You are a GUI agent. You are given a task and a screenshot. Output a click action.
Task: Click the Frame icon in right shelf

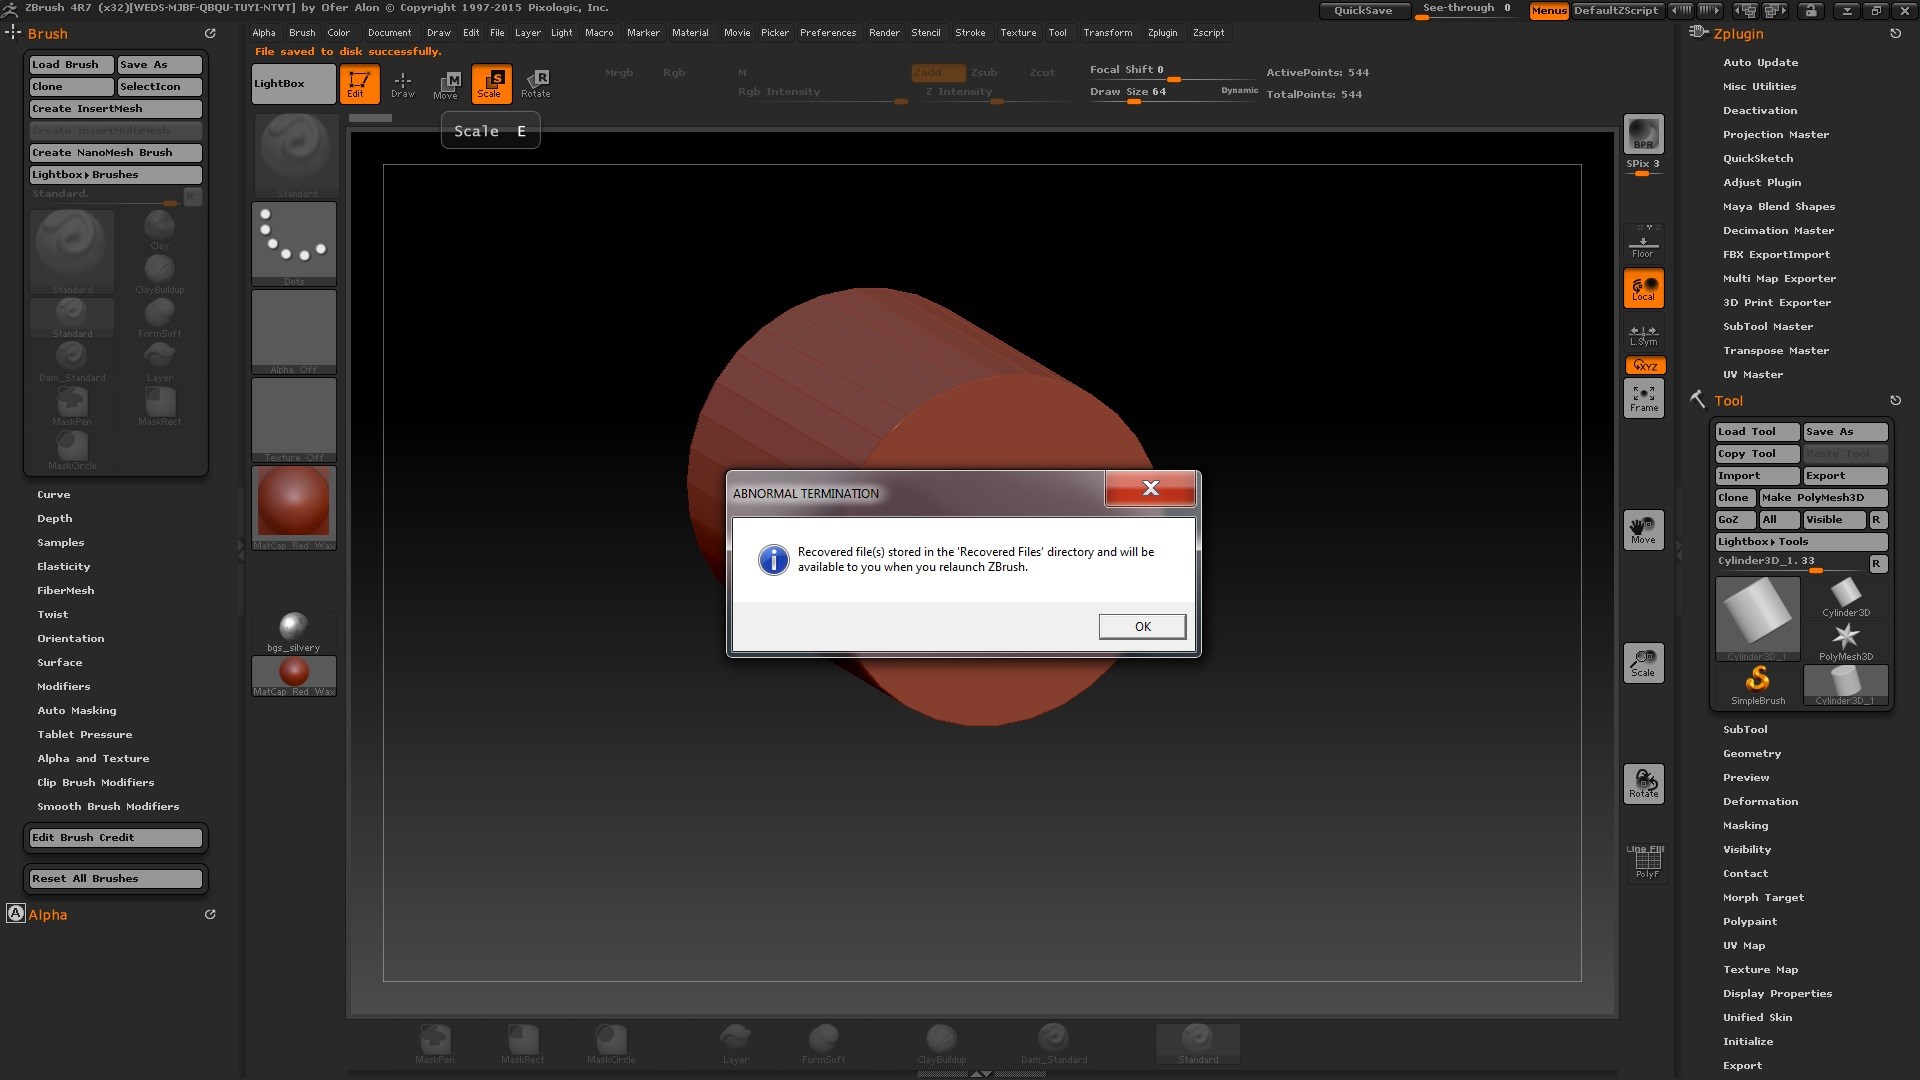(x=1643, y=398)
